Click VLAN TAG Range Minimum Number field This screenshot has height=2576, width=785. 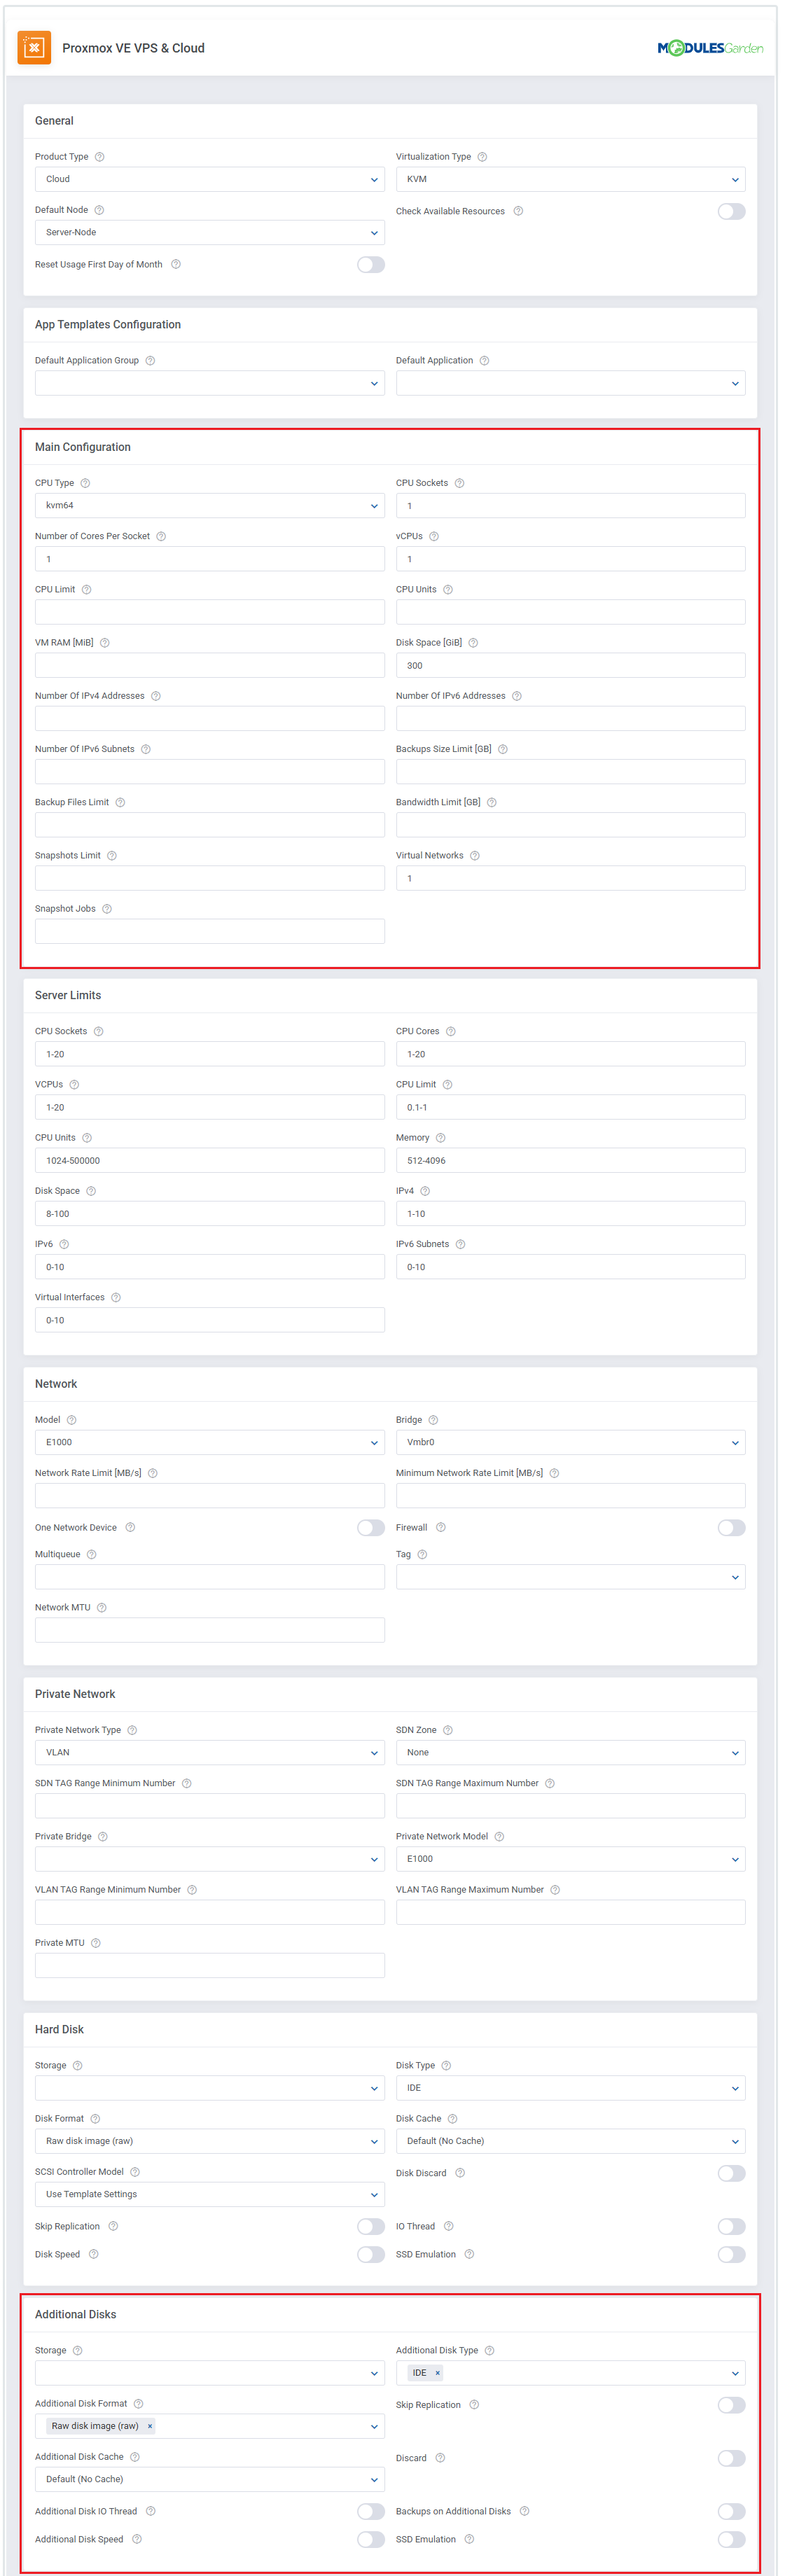210,1912
